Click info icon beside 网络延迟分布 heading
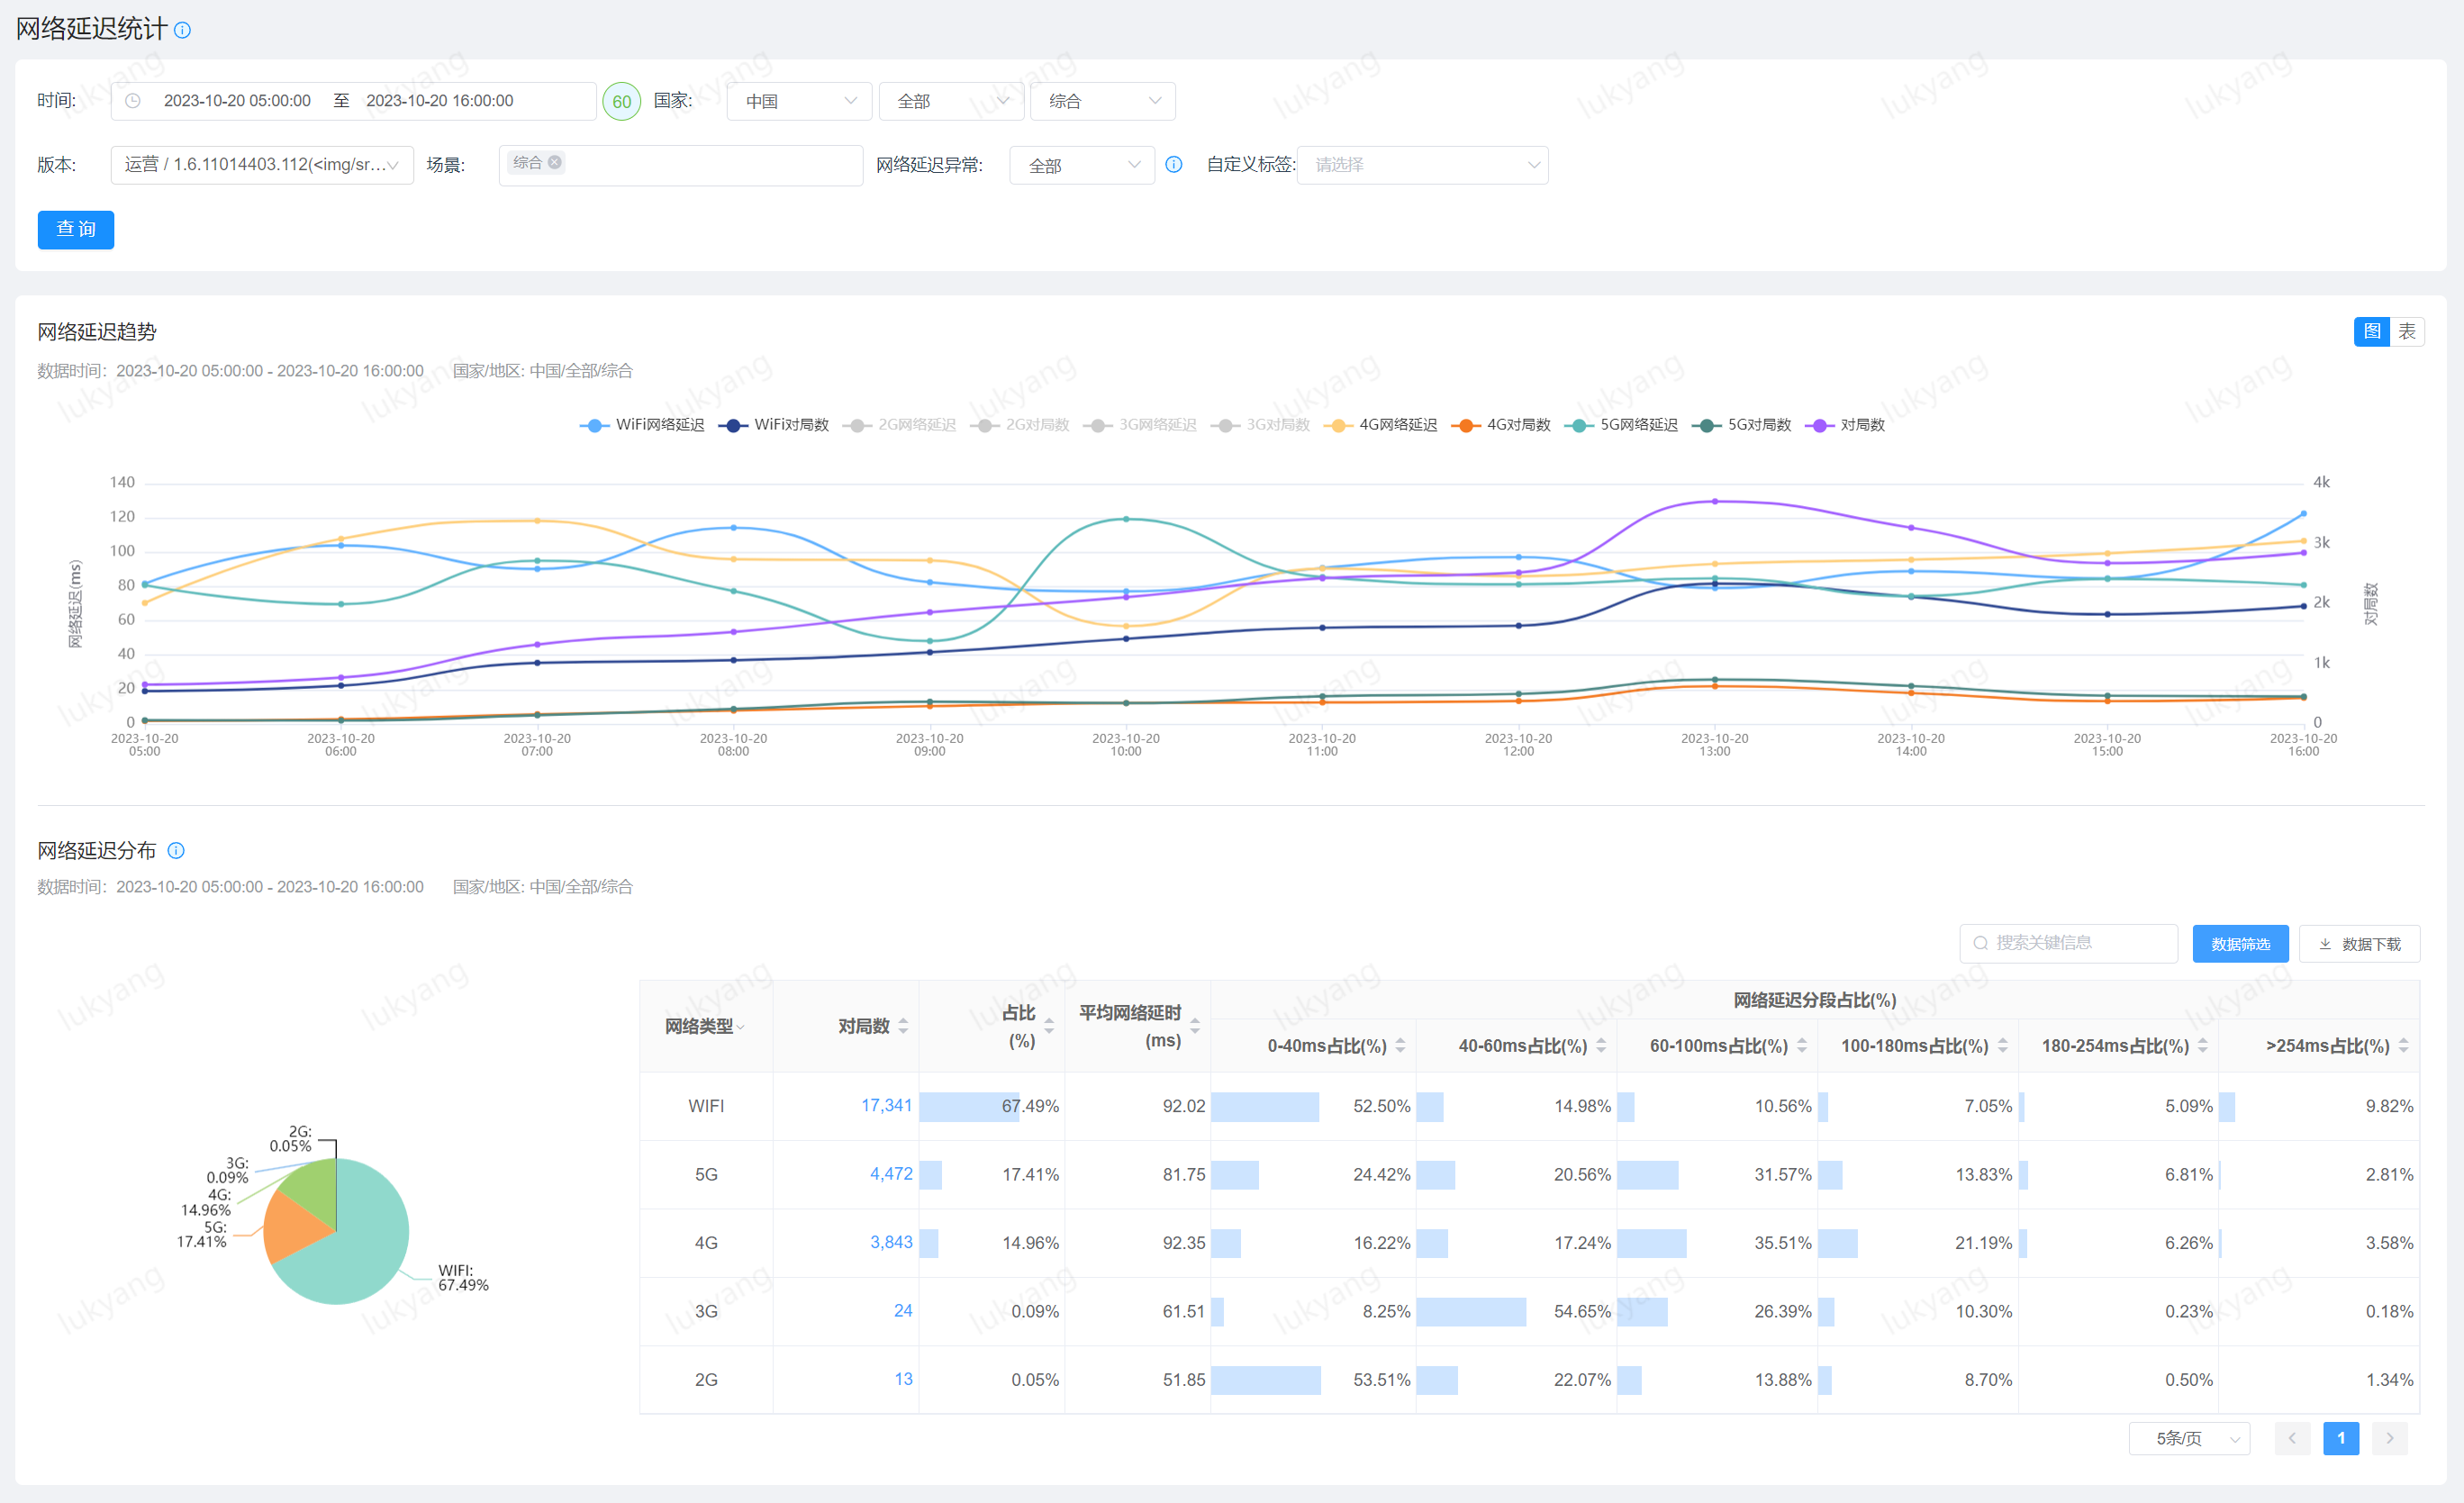The height and width of the screenshot is (1503, 2464). click(176, 851)
